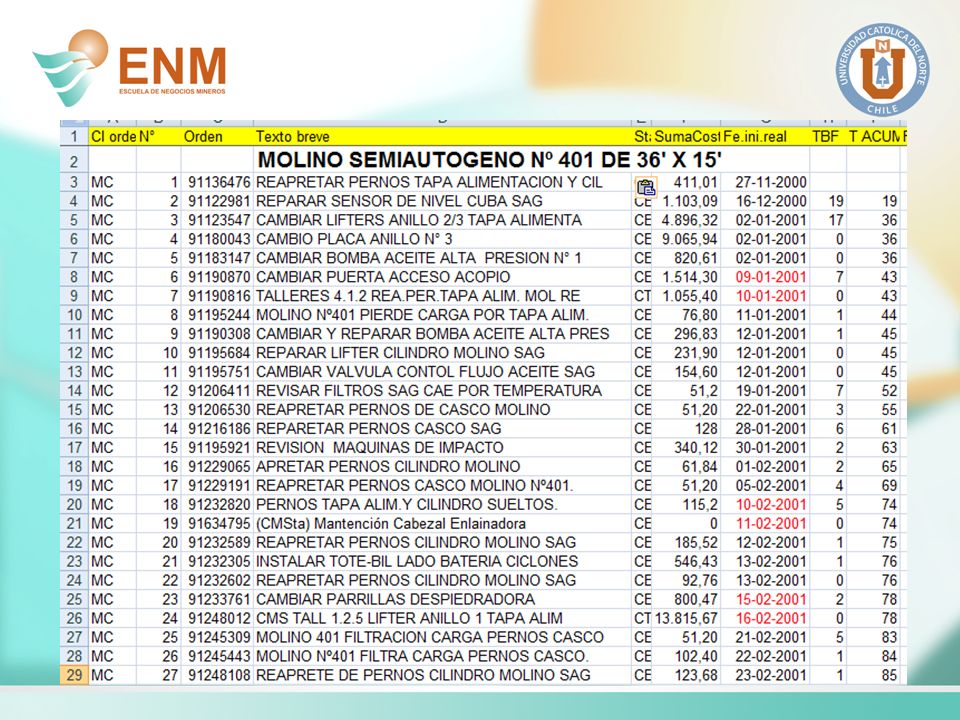Select cell 'REPARAR SENSOR DE NIVEL CUBA SAG'

pos(443,201)
